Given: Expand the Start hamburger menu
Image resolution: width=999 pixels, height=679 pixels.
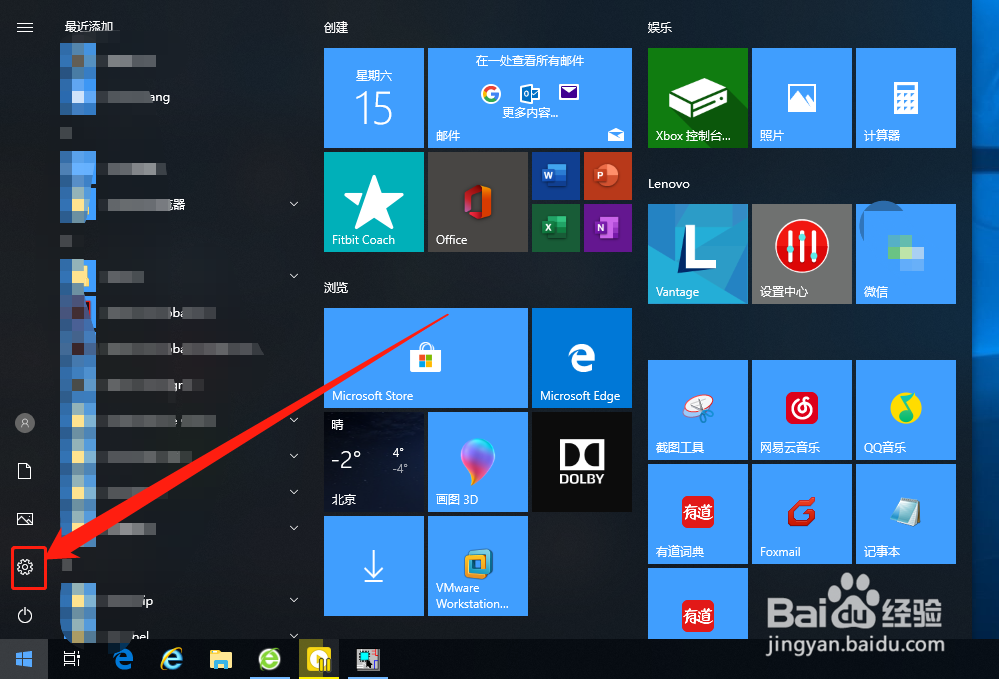Looking at the screenshot, I should pos(25,27).
